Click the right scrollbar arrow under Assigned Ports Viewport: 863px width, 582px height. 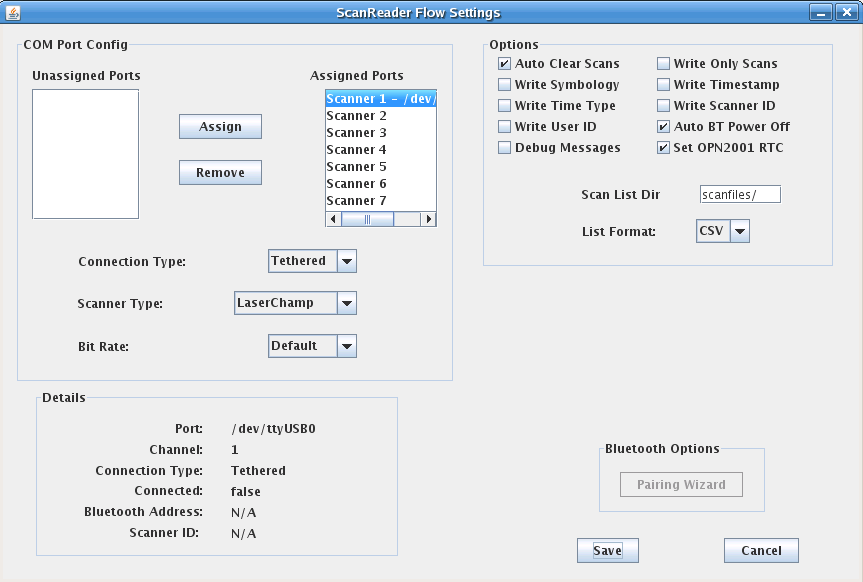click(x=430, y=218)
